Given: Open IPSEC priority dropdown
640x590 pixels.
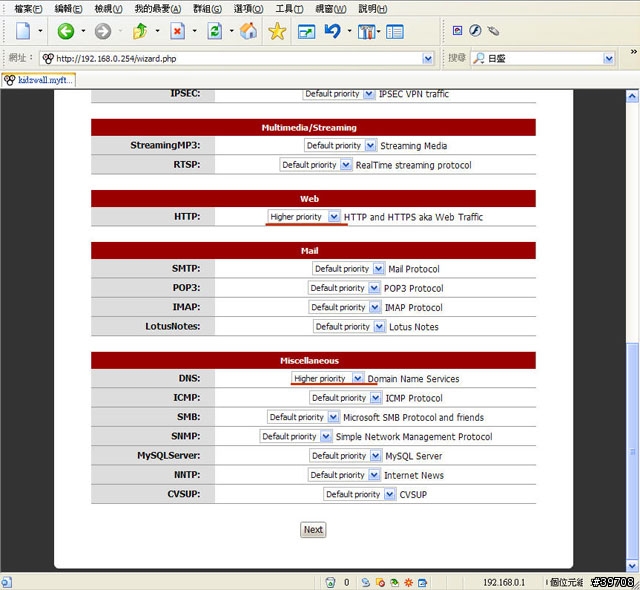Looking at the screenshot, I should pyautogui.click(x=338, y=94).
